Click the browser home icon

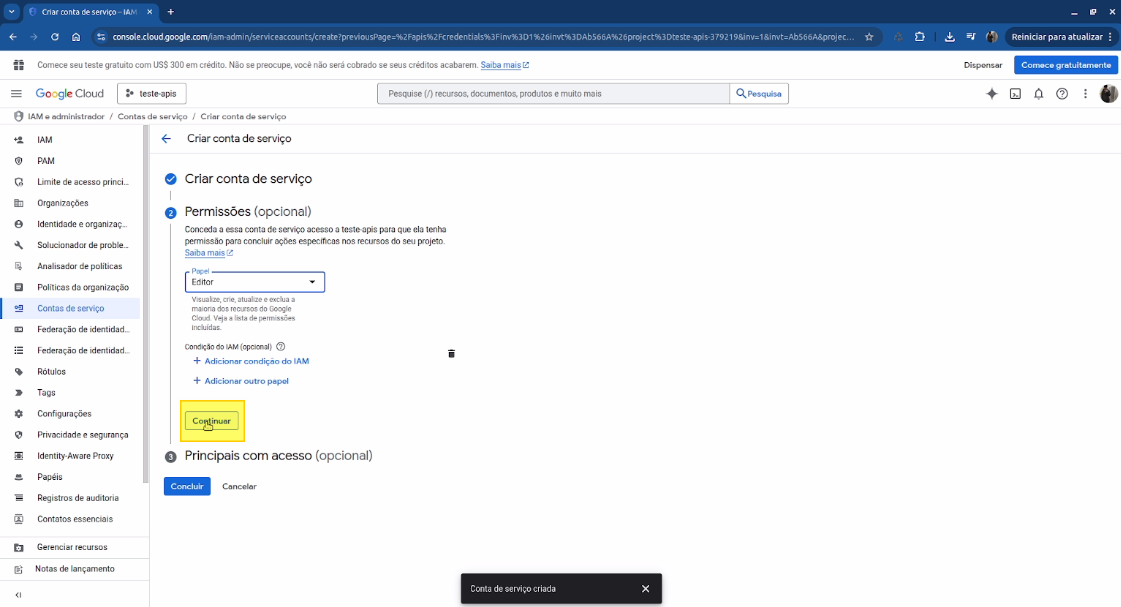76,36
